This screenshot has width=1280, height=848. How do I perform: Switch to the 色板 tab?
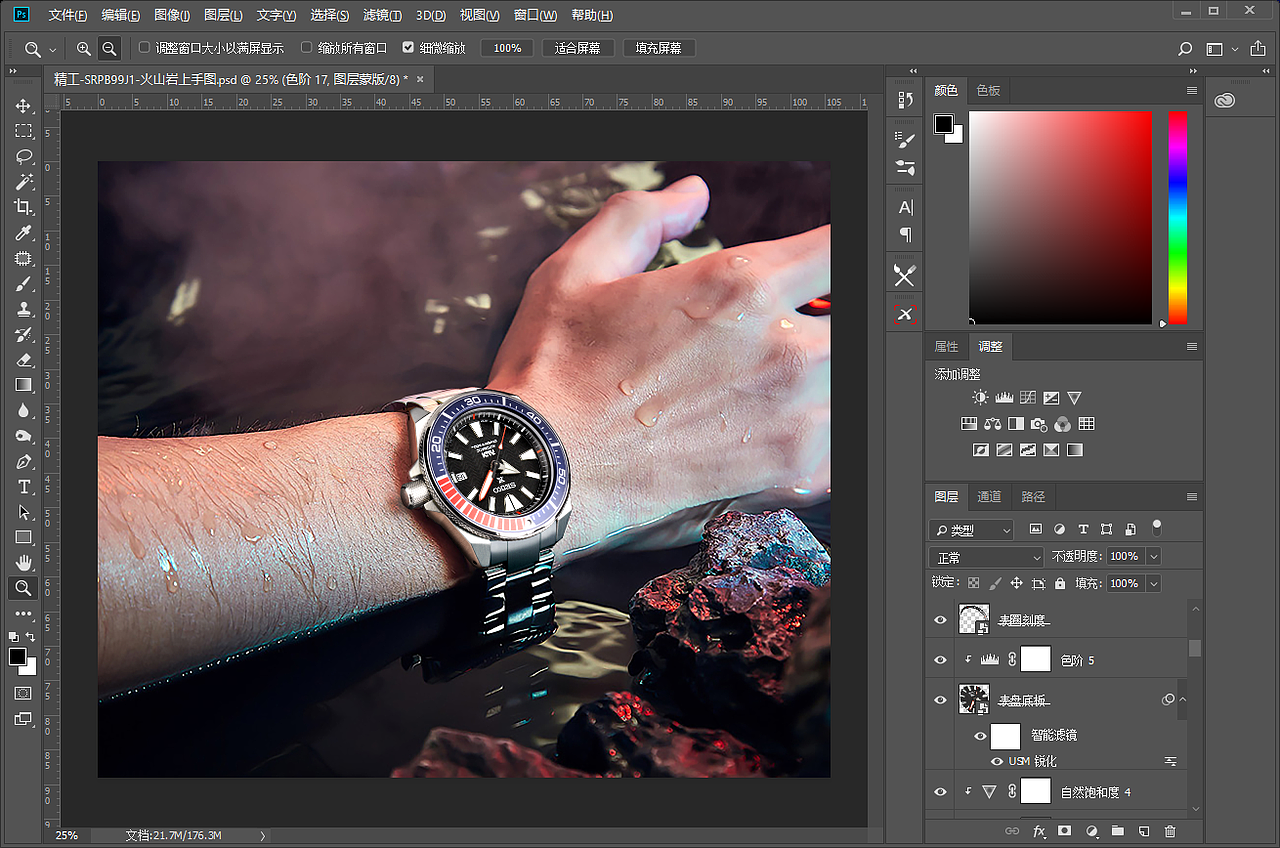[988, 91]
